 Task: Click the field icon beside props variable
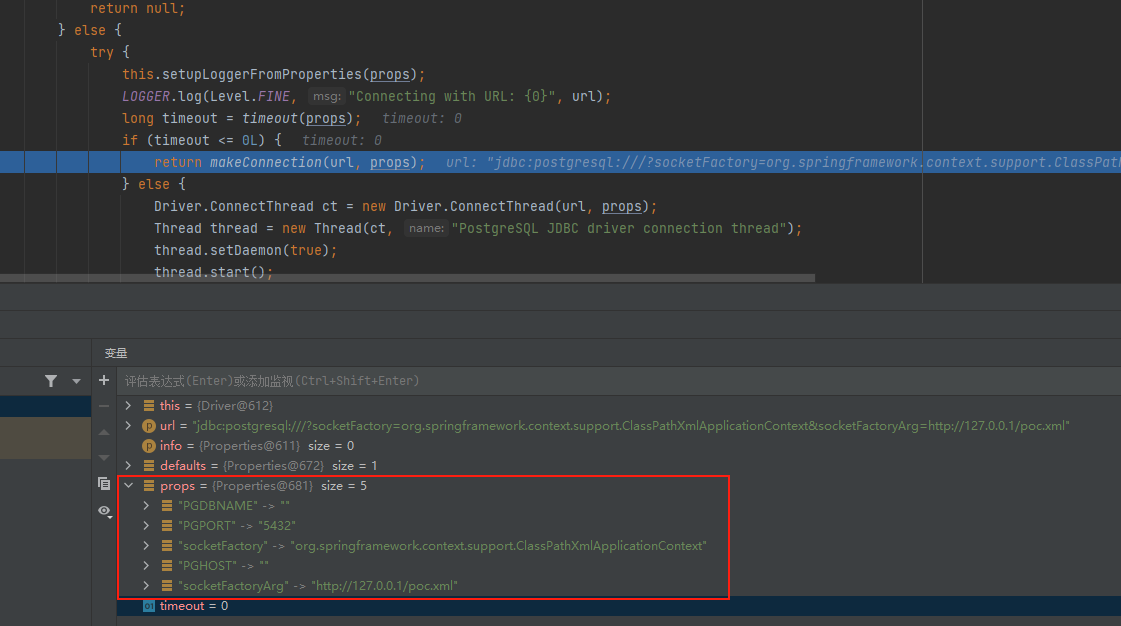click(x=149, y=485)
